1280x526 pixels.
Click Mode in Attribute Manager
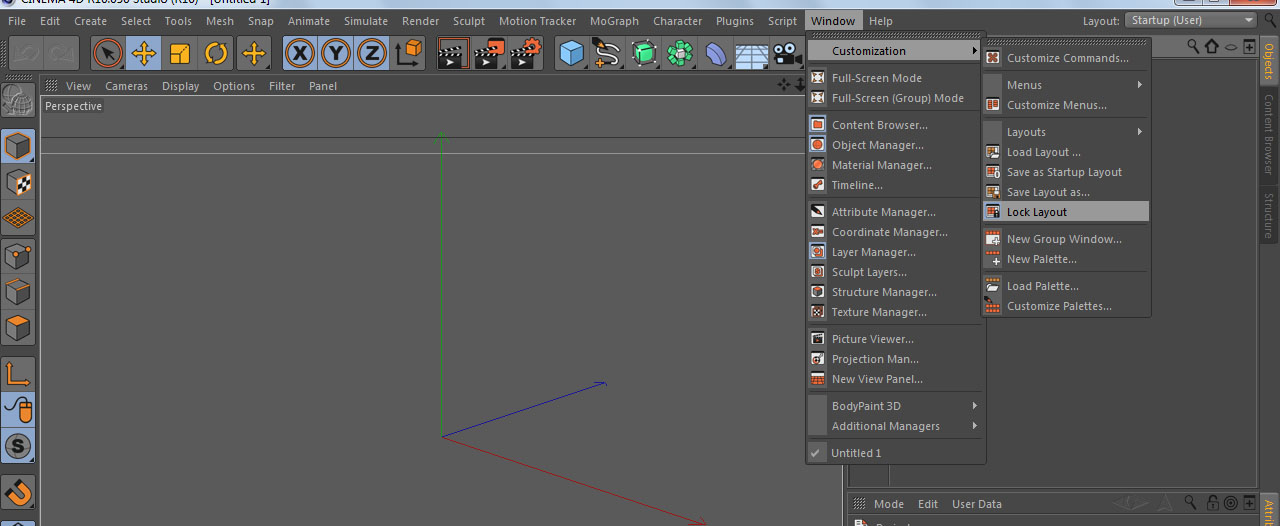pos(889,504)
